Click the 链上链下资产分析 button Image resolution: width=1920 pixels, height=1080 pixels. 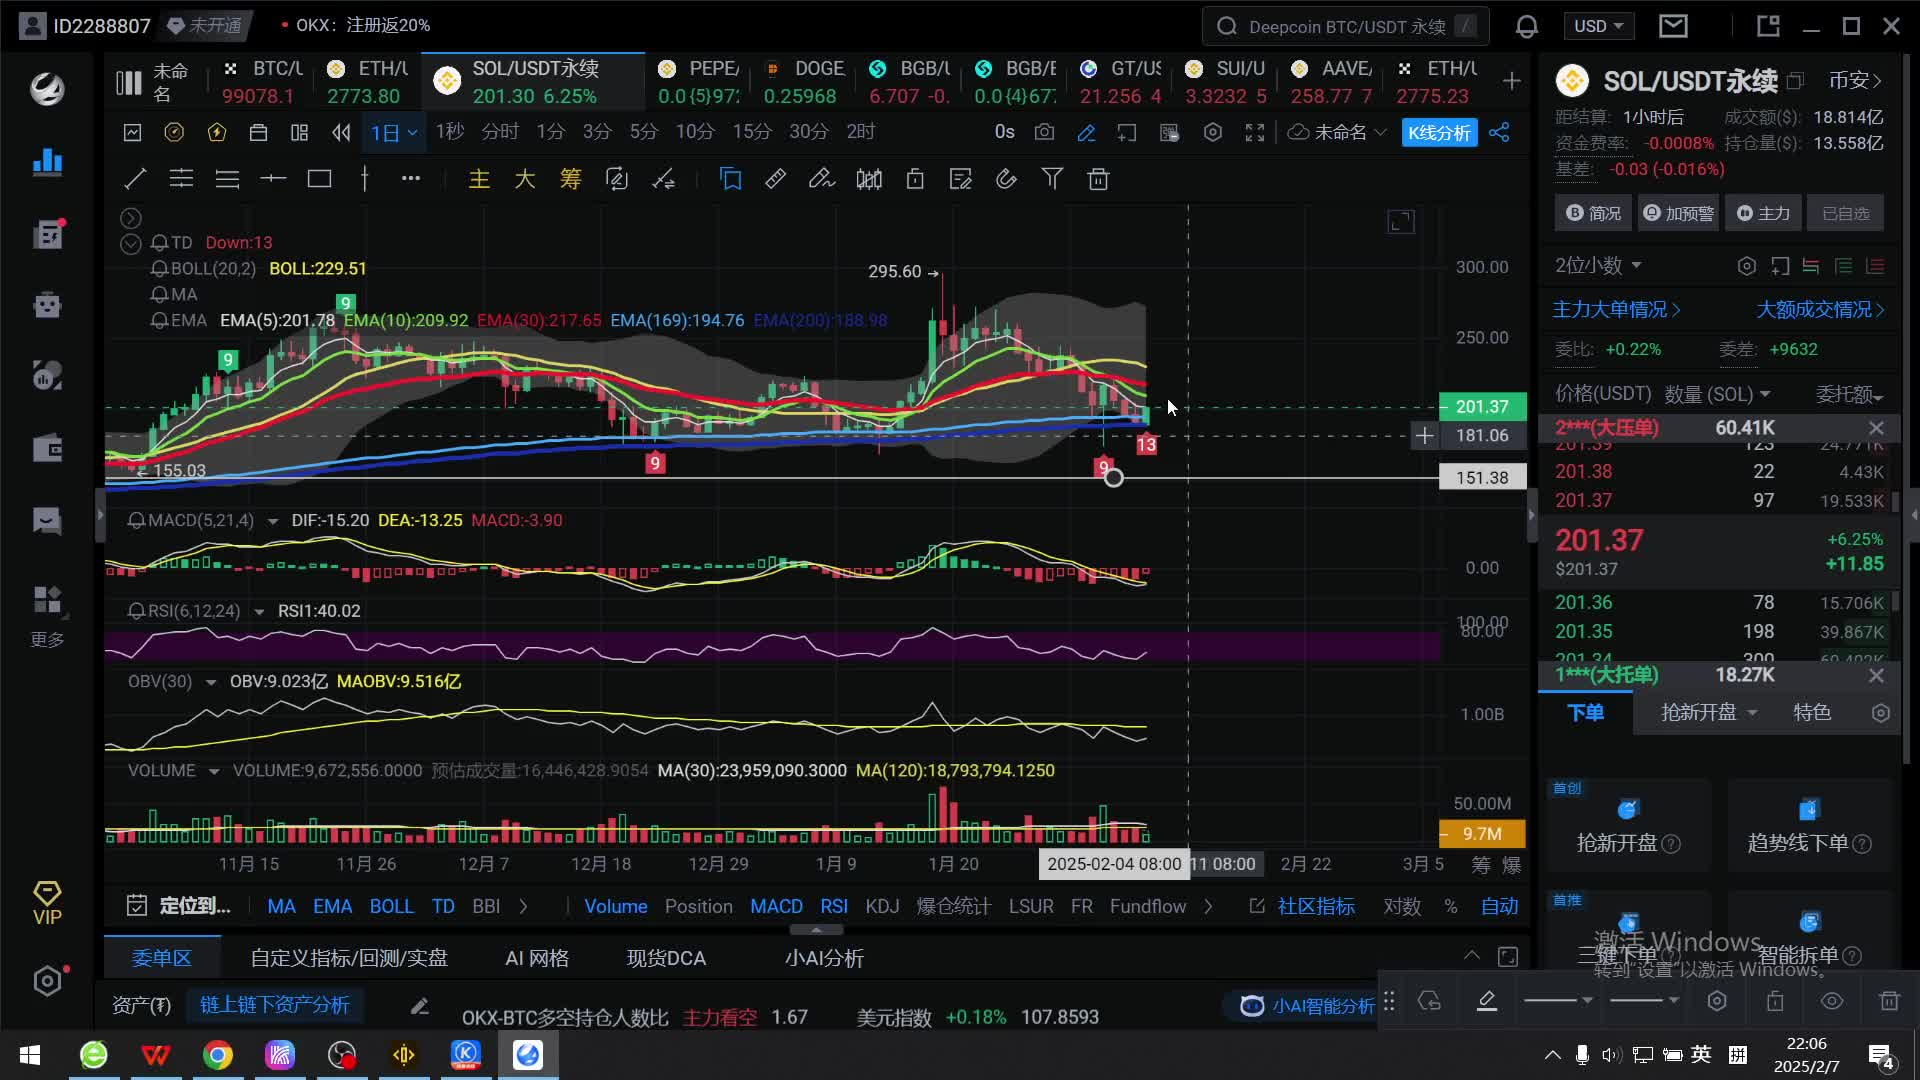pyautogui.click(x=274, y=1005)
